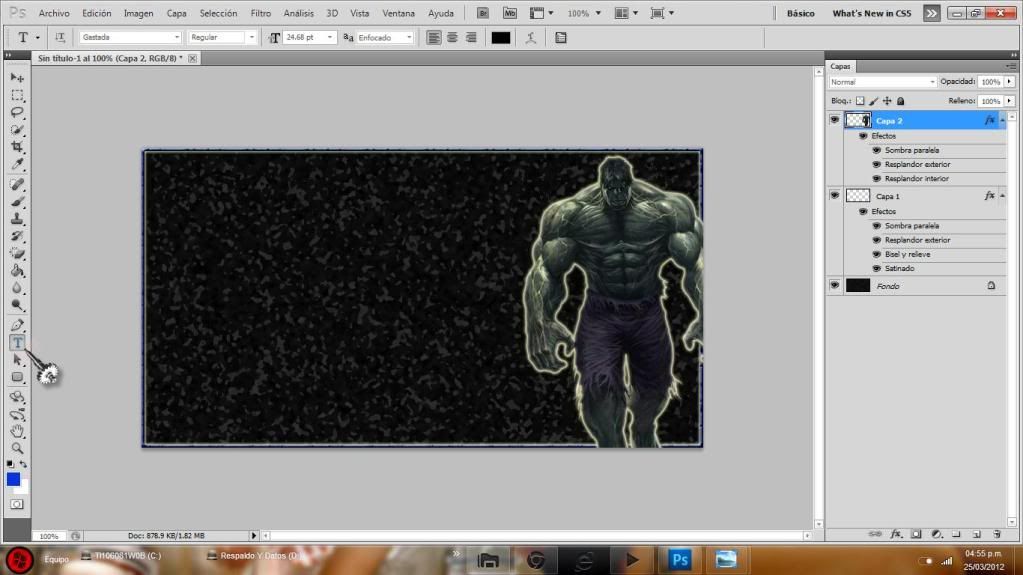
Task: Toggle the Character and Paragraph panels
Action: tap(560, 38)
